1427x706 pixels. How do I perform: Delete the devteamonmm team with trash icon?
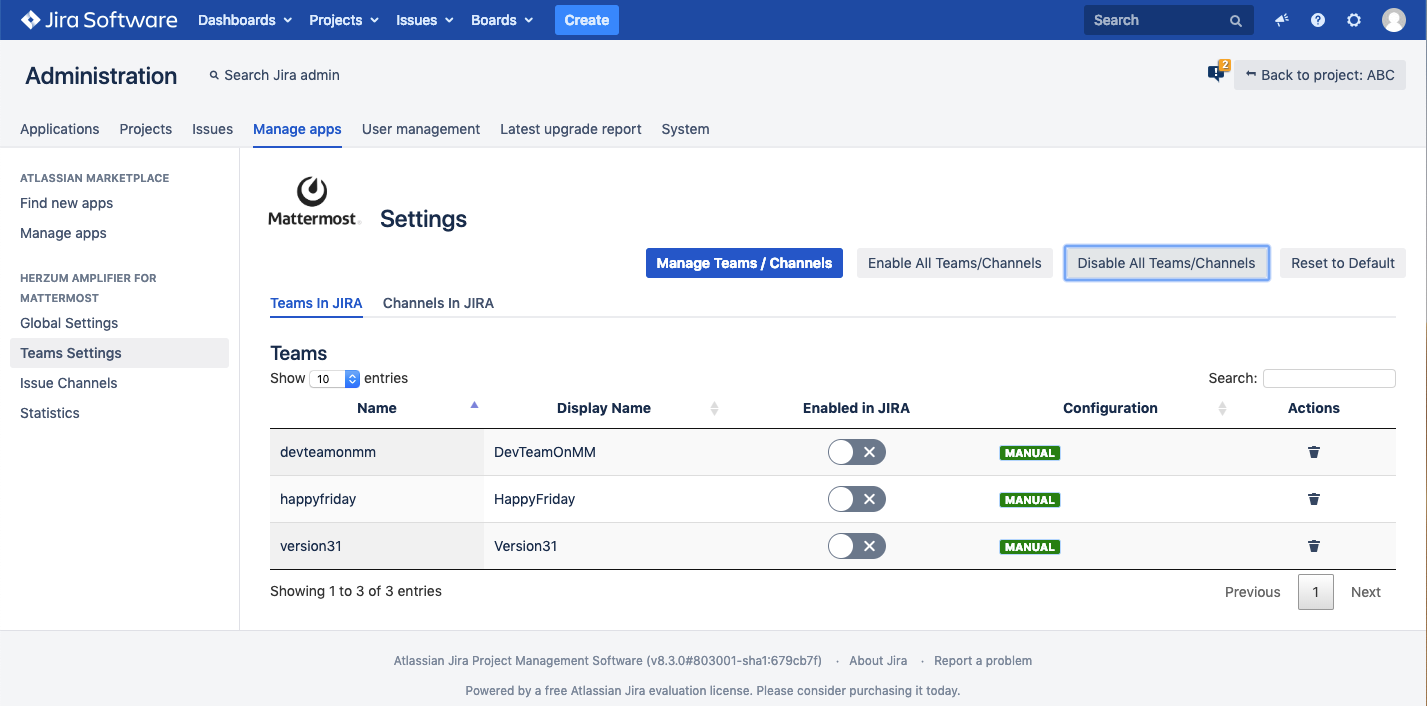click(1314, 452)
